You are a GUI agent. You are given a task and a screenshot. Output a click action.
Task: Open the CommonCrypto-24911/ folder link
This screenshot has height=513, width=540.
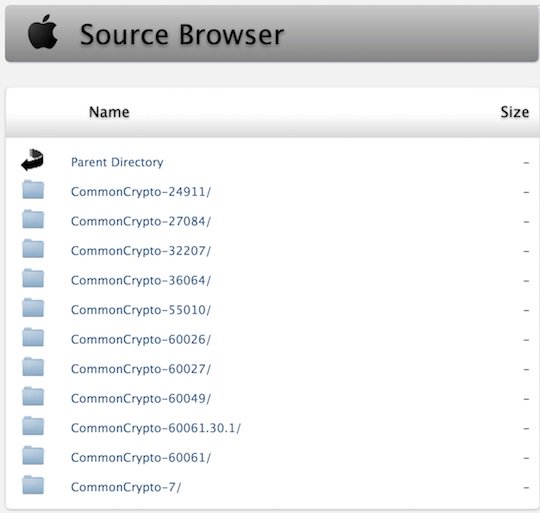pos(141,192)
